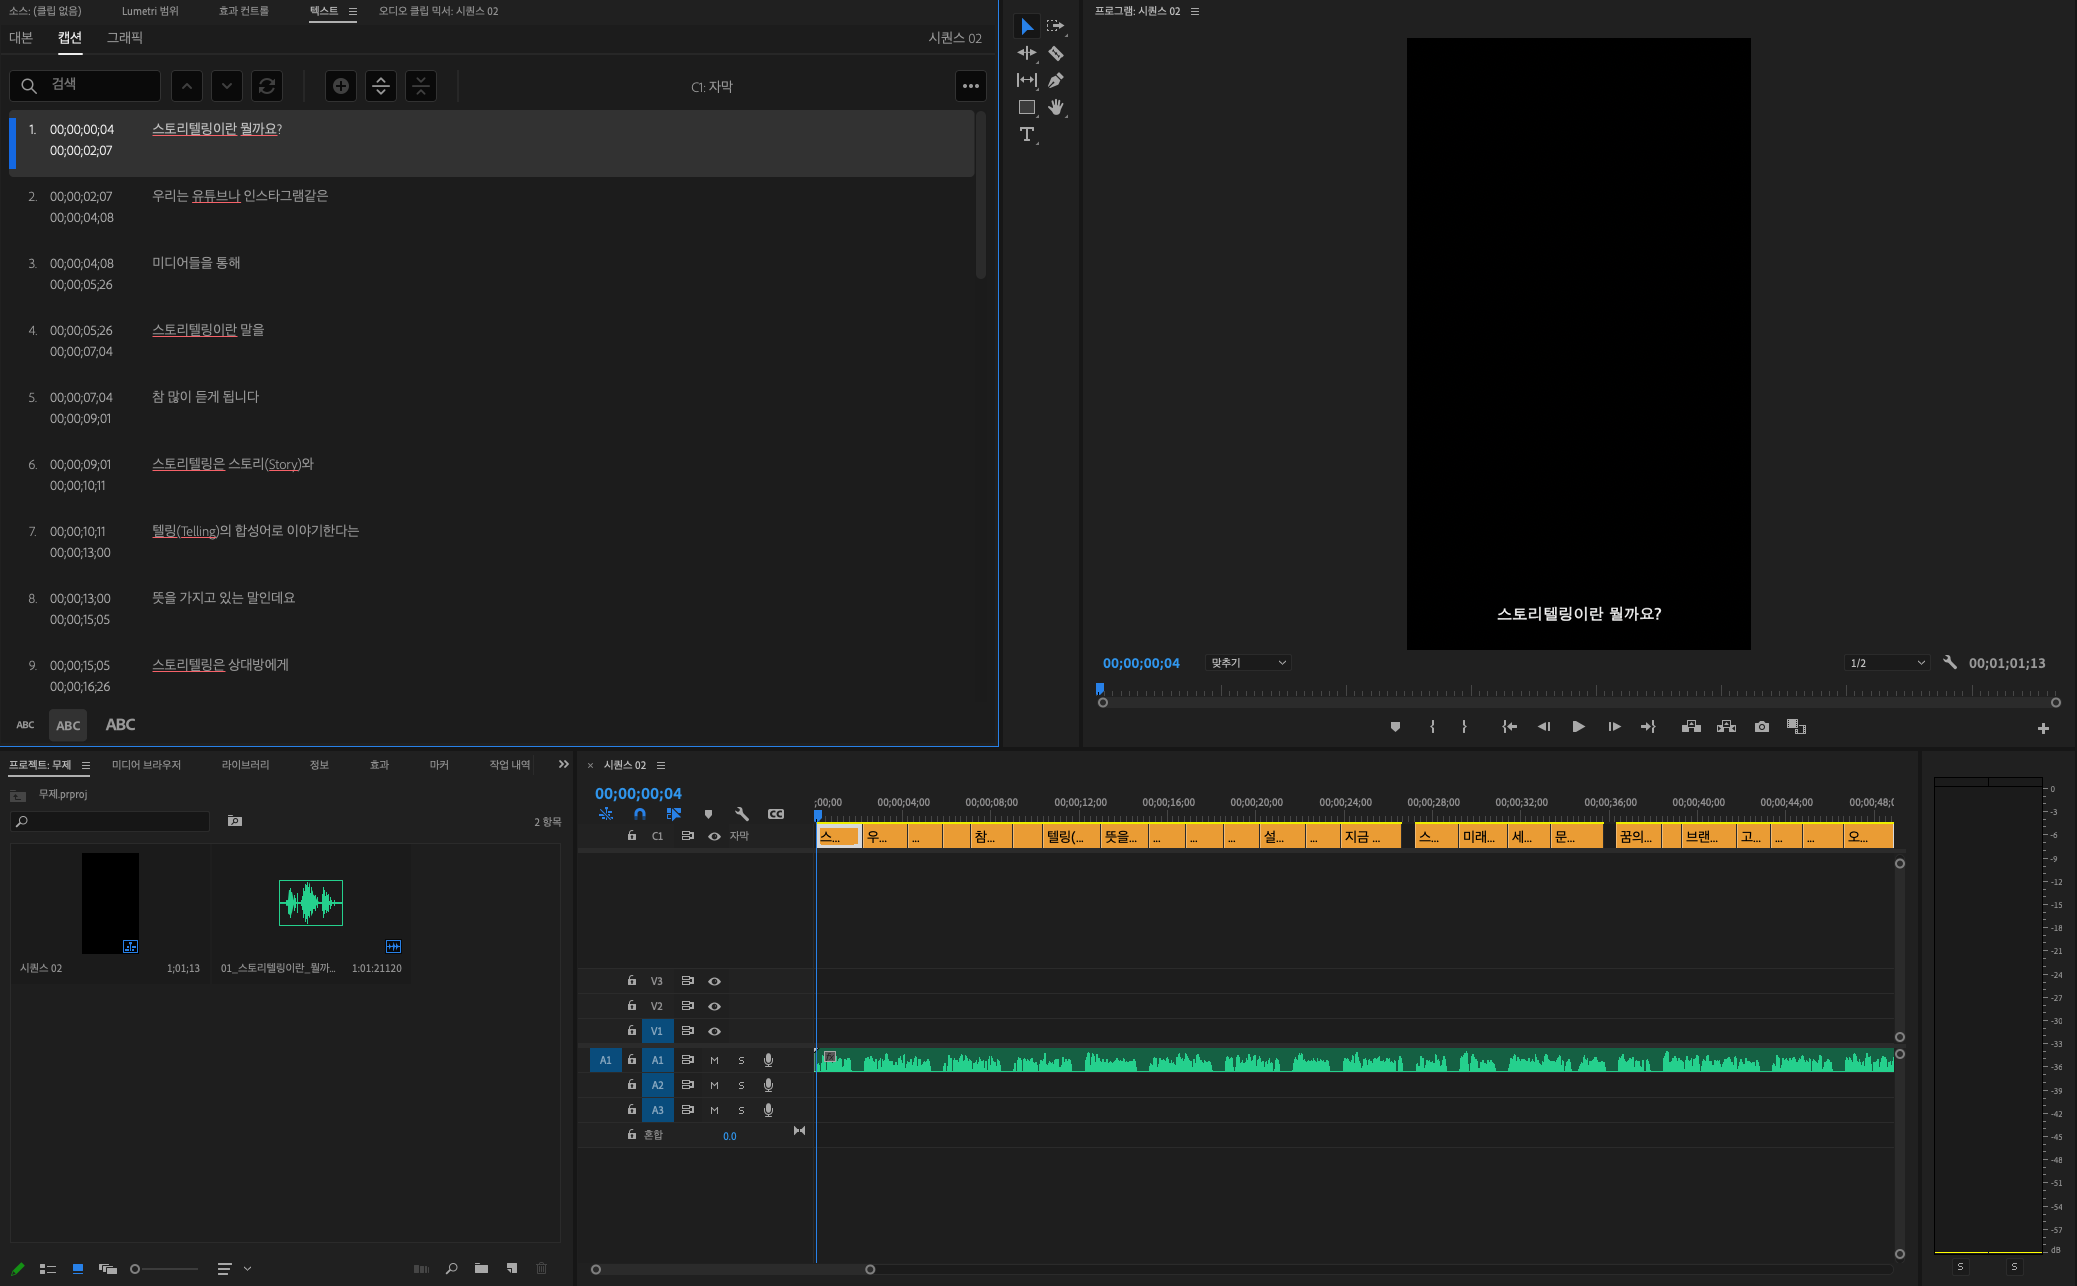
Task: Select the 시퀀스 02 thumbnail in Project
Action: click(110, 903)
